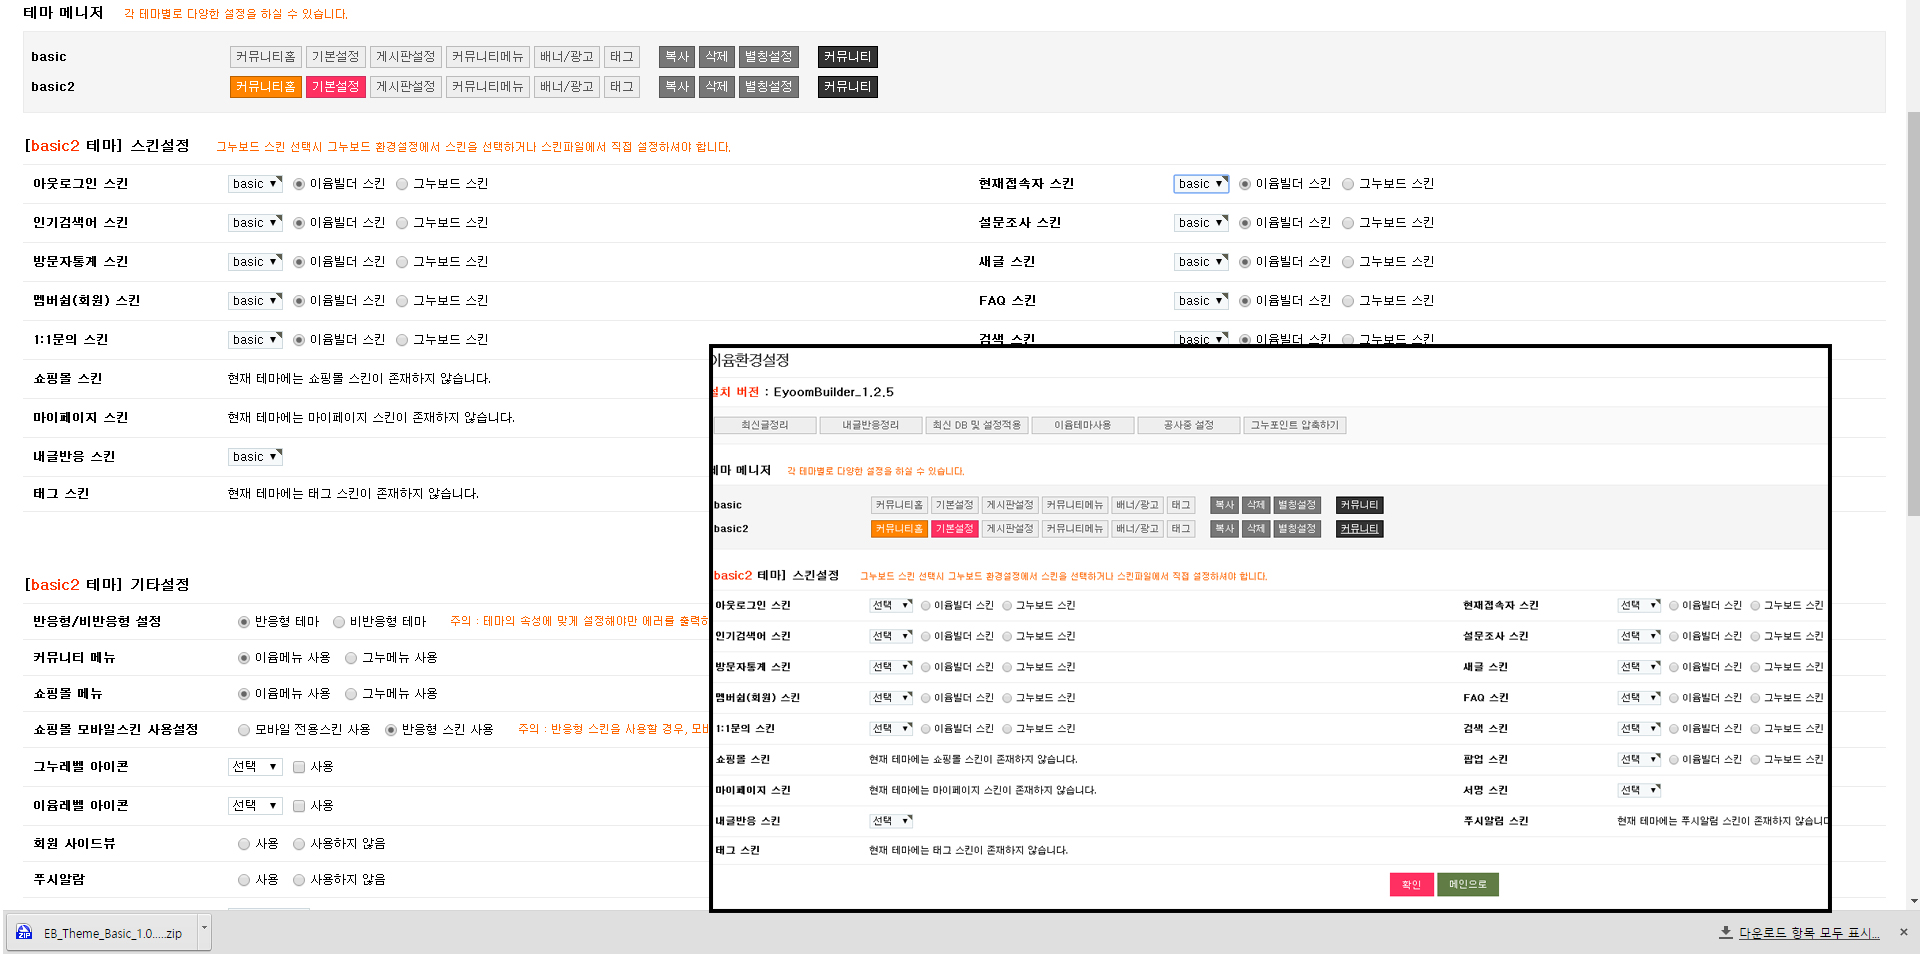Expand the 그누레벨 아이콘 선택 dropdown

click(x=255, y=767)
